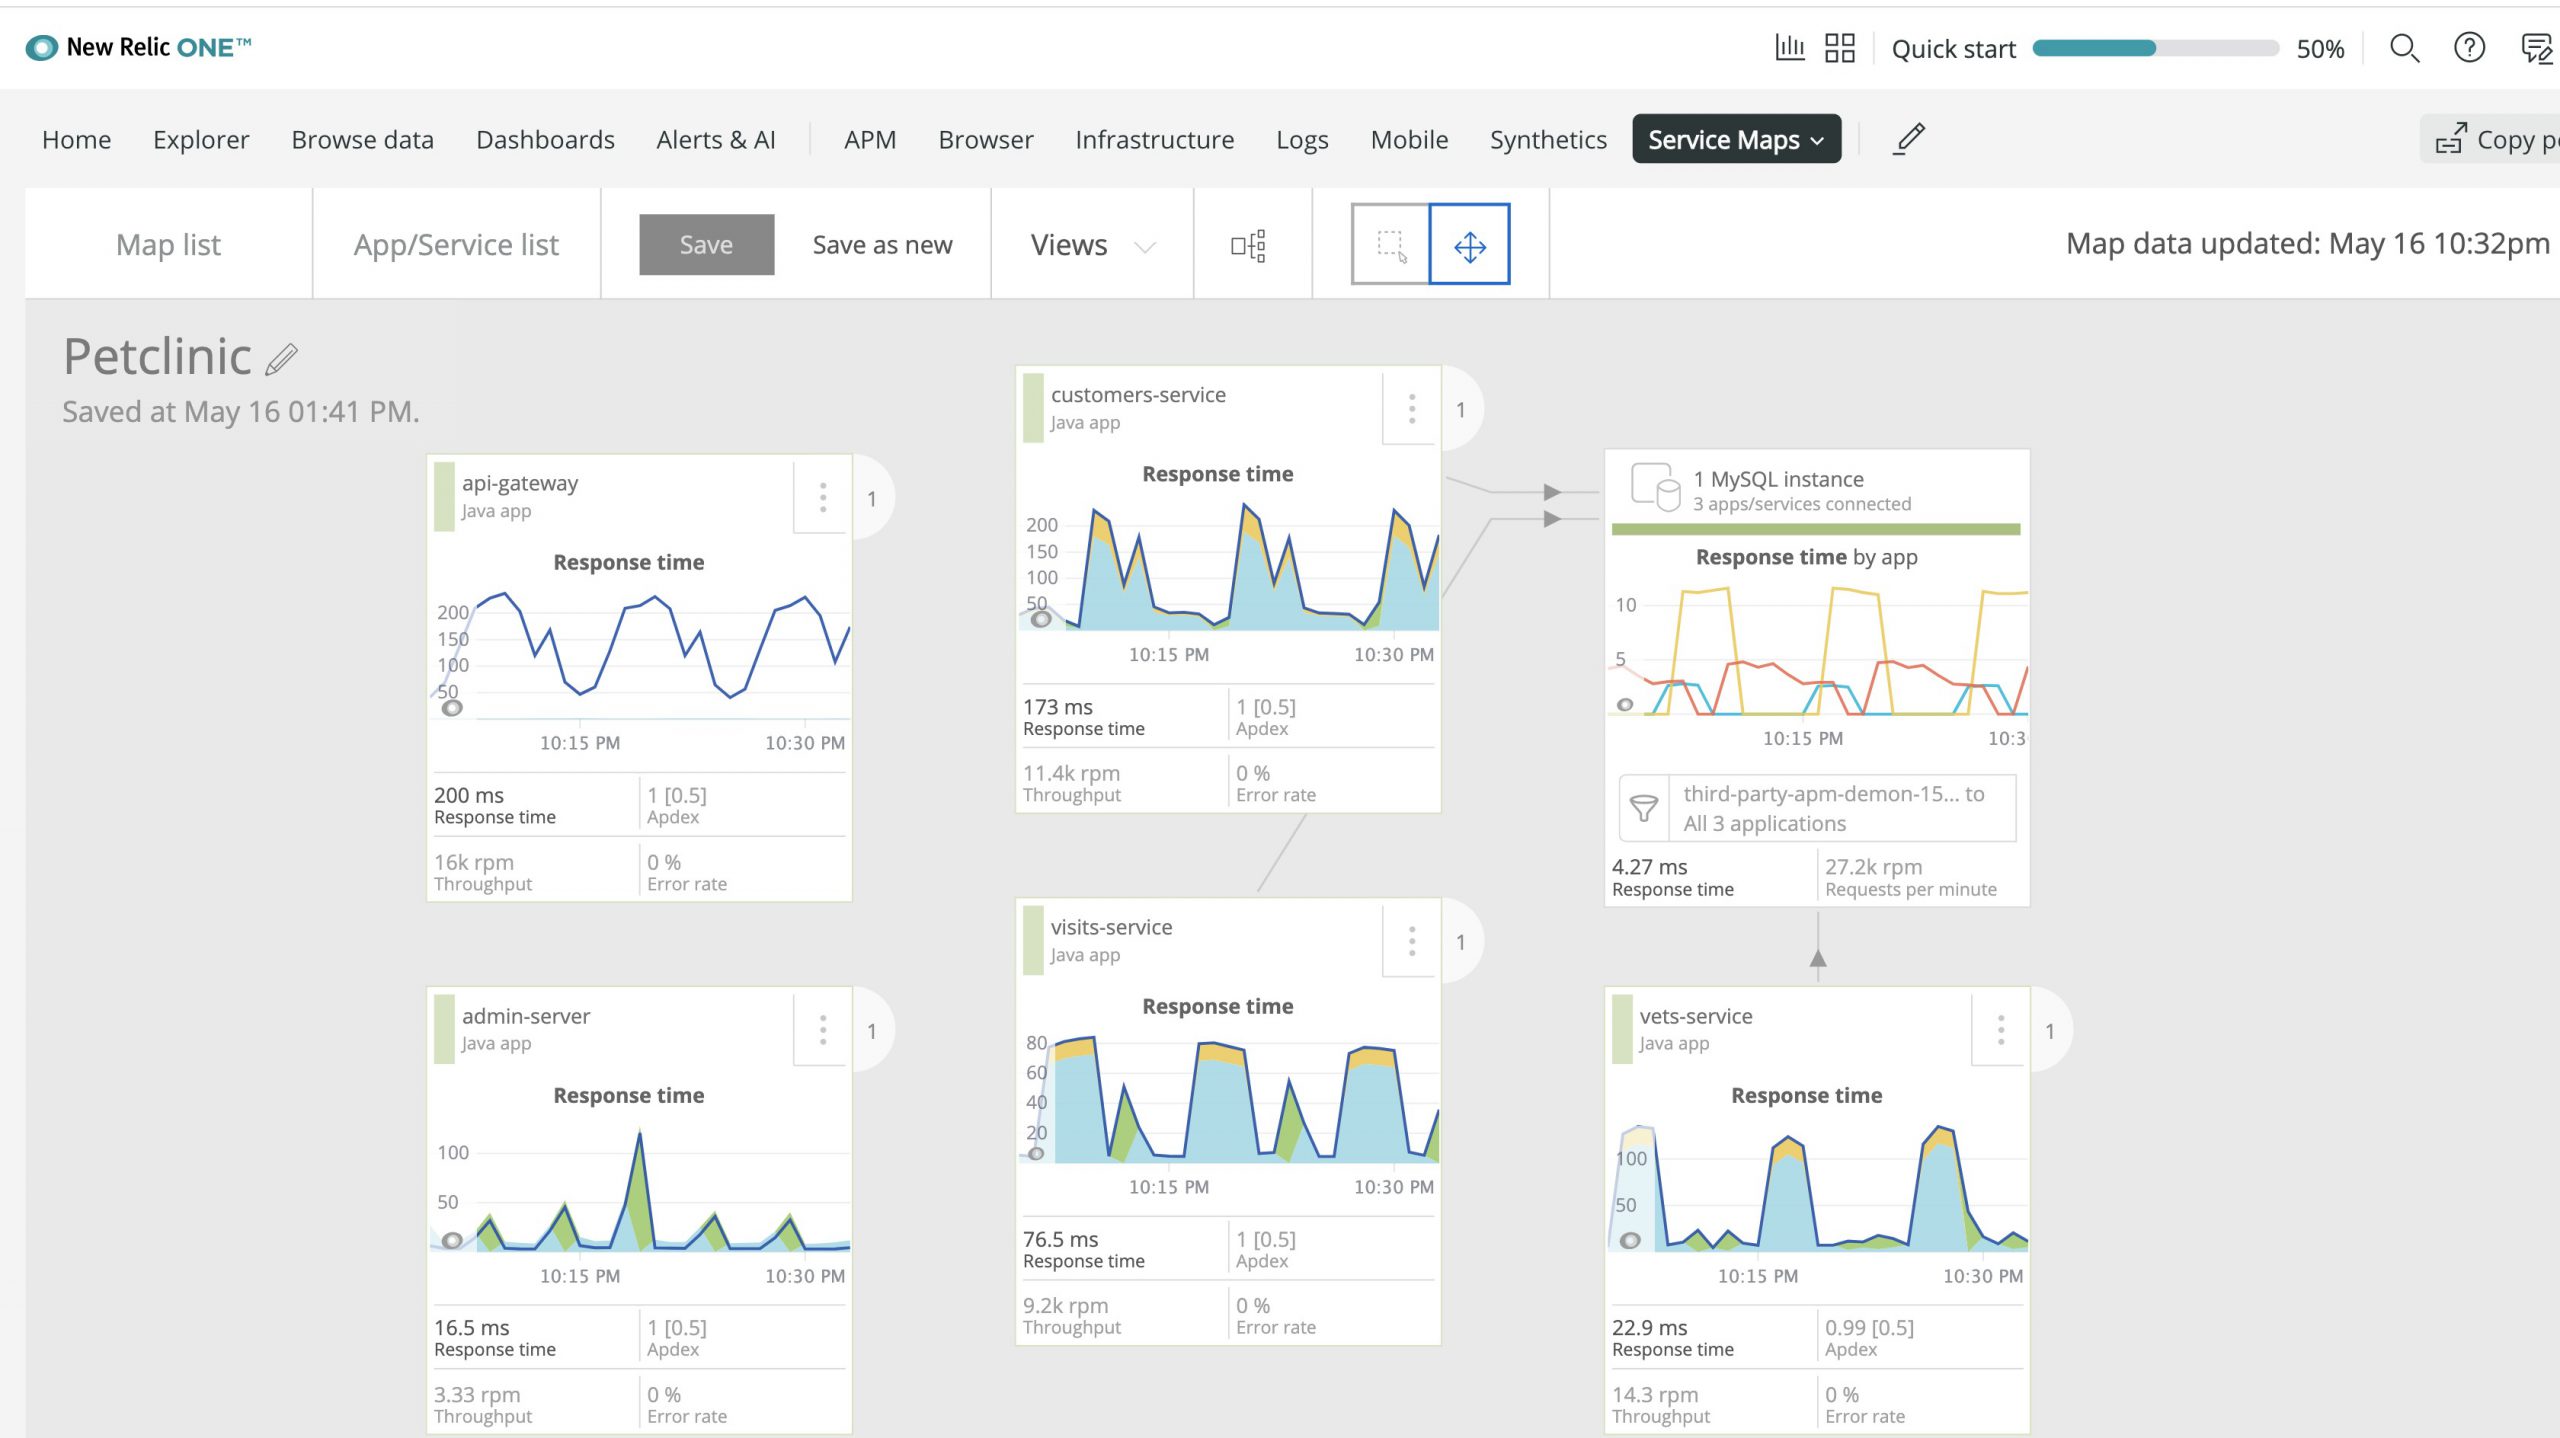The width and height of the screenshot is (2560, 1438).
Task: Open the three-dot menu on customers-service
Action: point(1411,408)
